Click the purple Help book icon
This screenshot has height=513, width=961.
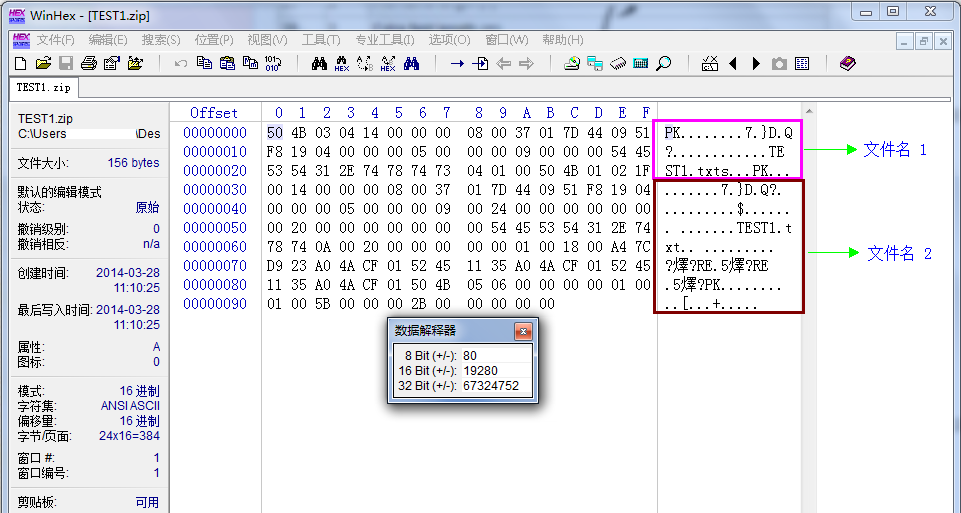848,63
